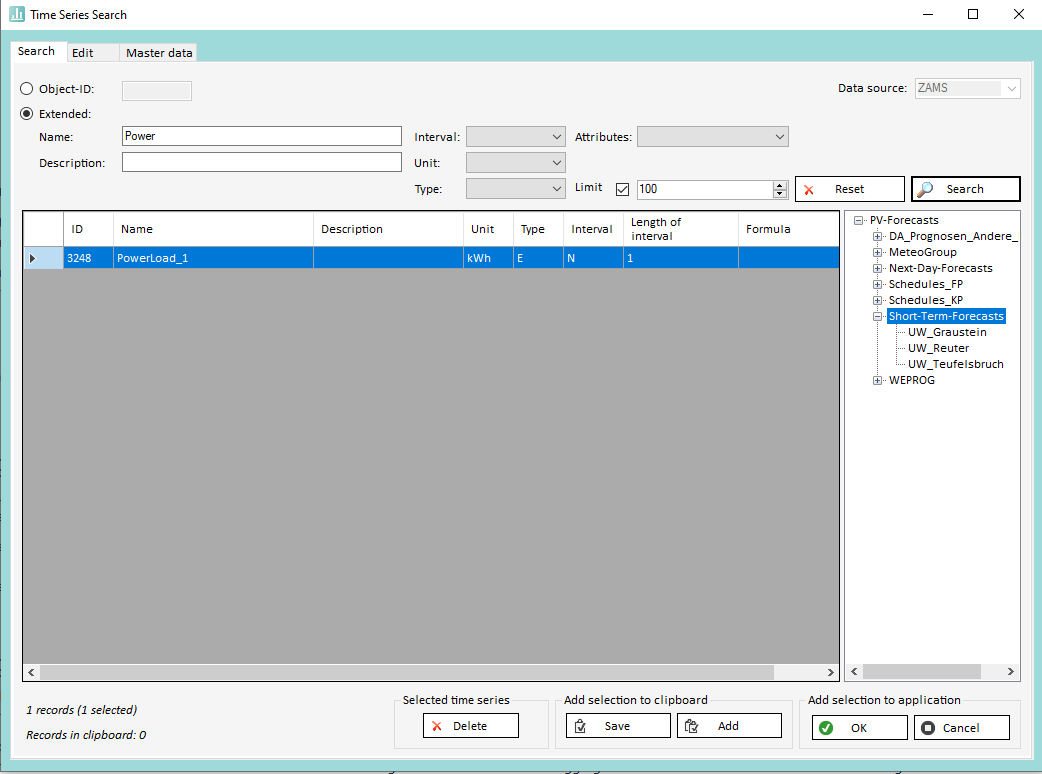Open the Attributes dropdown
1042x774 pixels.
(x=713, y=137)
